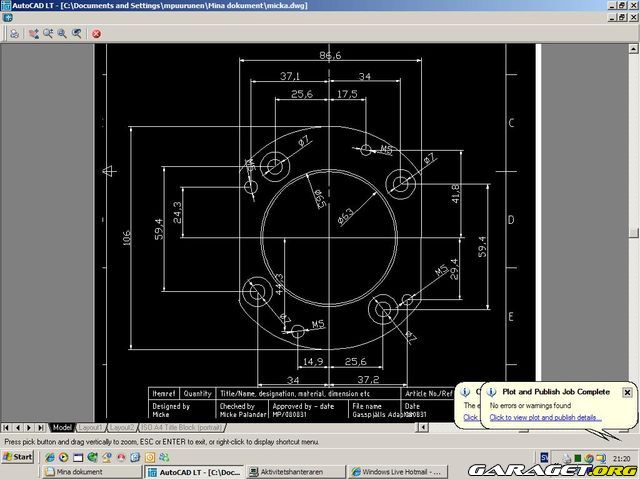Switch to the Model tab
640x480 pixels.
(x=63, y=427)
